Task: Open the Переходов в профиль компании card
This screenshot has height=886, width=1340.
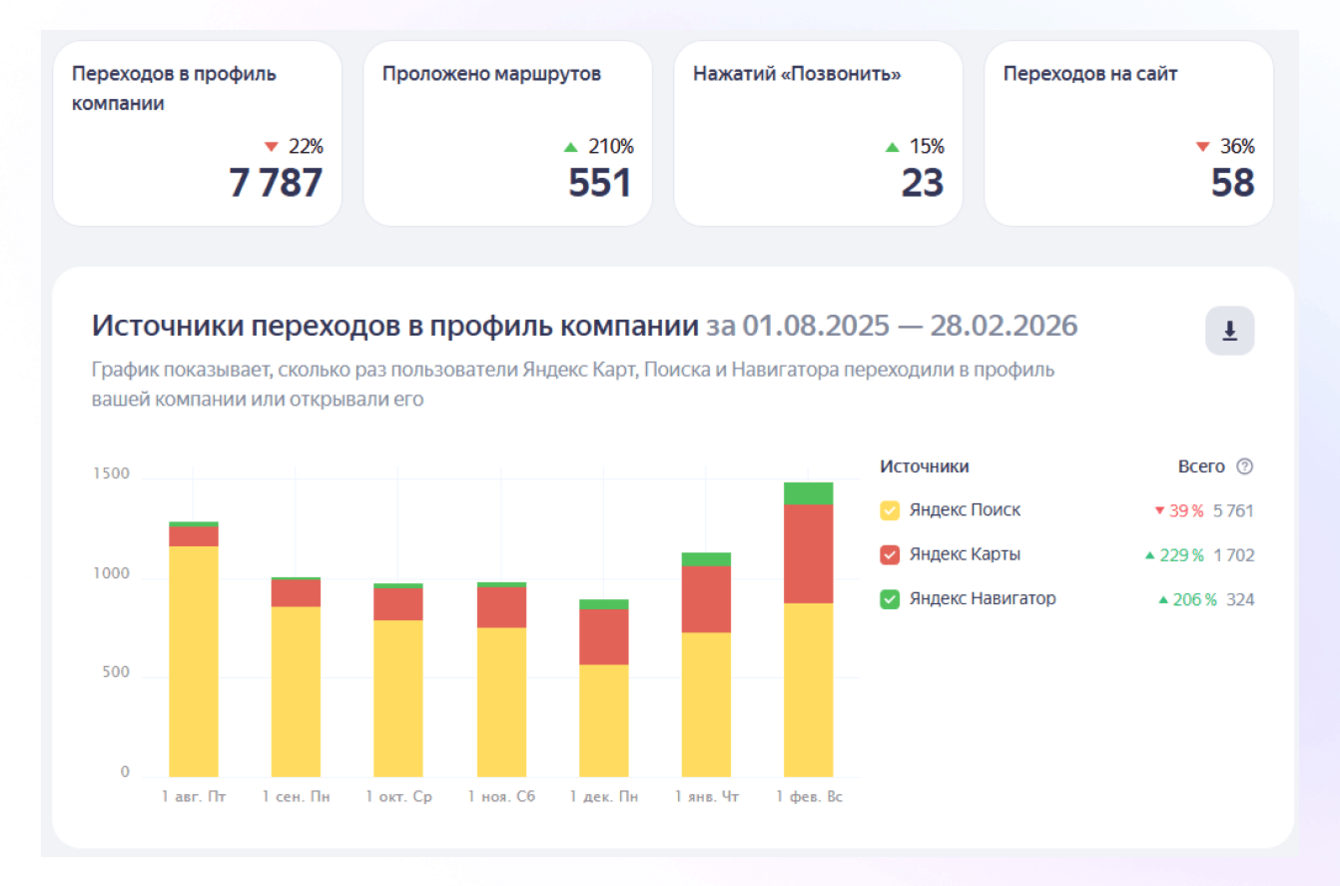Action: click(197, 133)
